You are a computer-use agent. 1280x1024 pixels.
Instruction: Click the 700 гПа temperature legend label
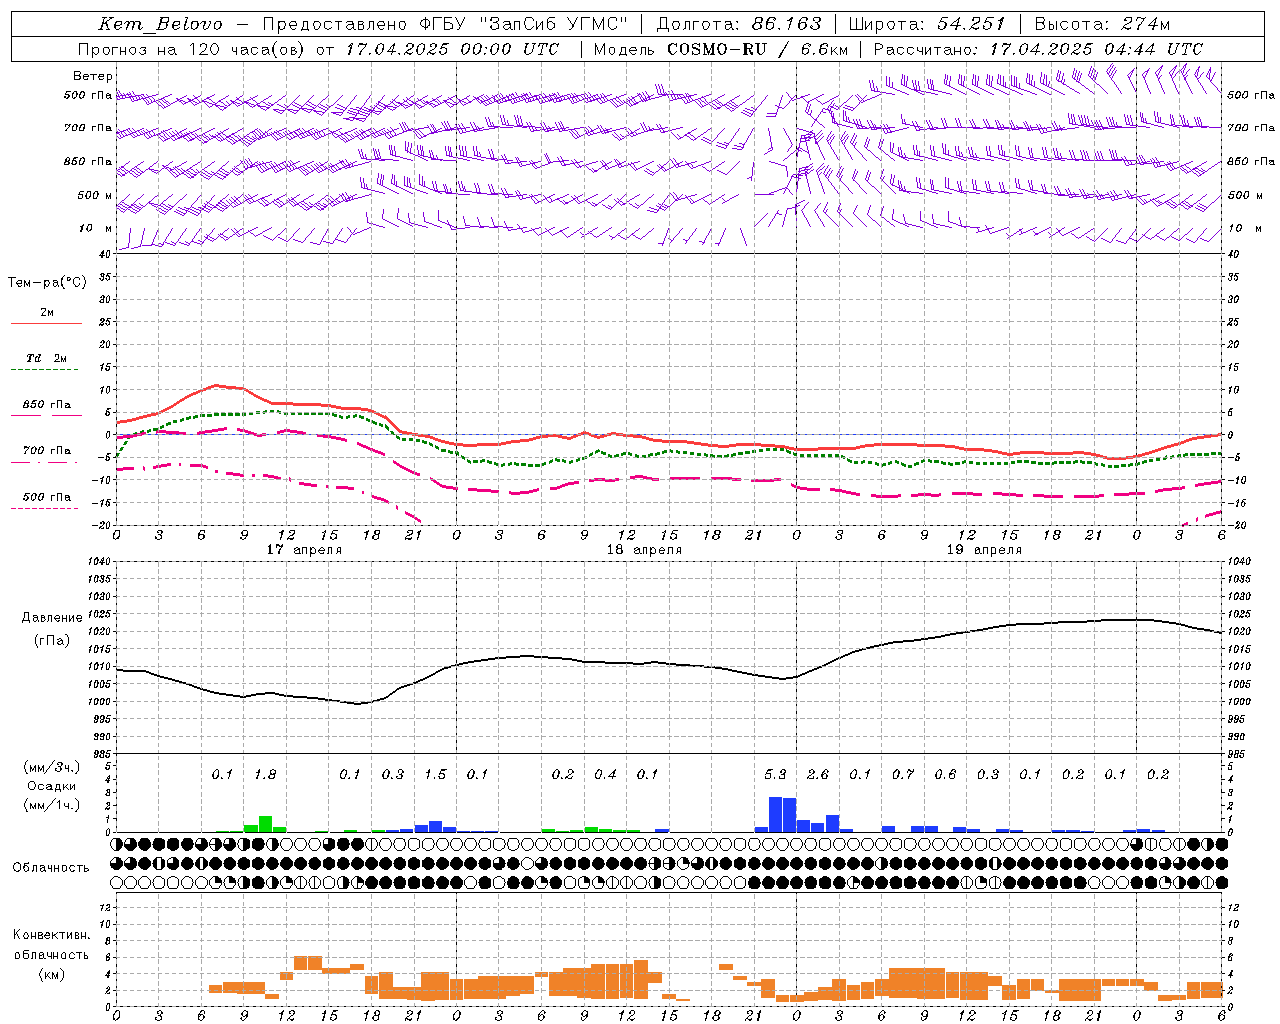point(47,451)
